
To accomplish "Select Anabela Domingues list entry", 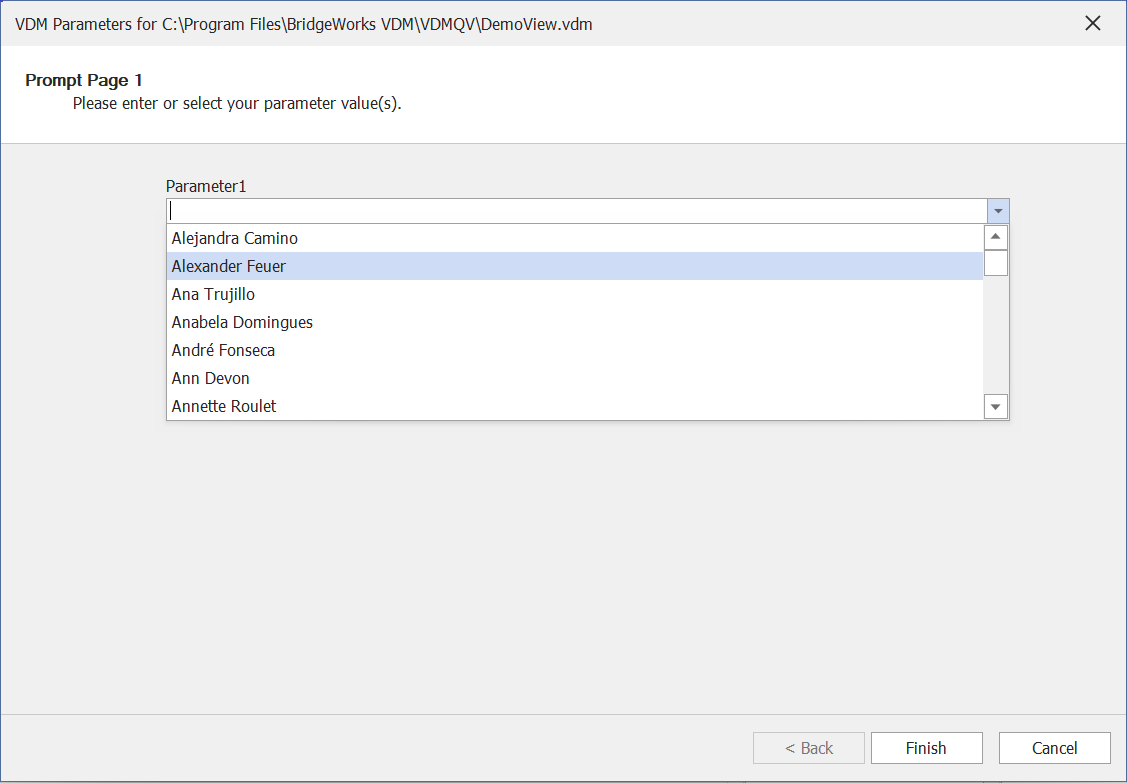I will pyautogui.click(x=575, y=322).
